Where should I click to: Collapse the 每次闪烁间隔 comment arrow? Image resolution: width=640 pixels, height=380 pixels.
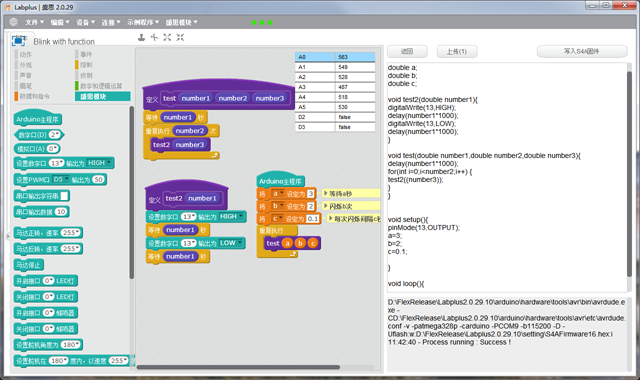tap(331, 218)
